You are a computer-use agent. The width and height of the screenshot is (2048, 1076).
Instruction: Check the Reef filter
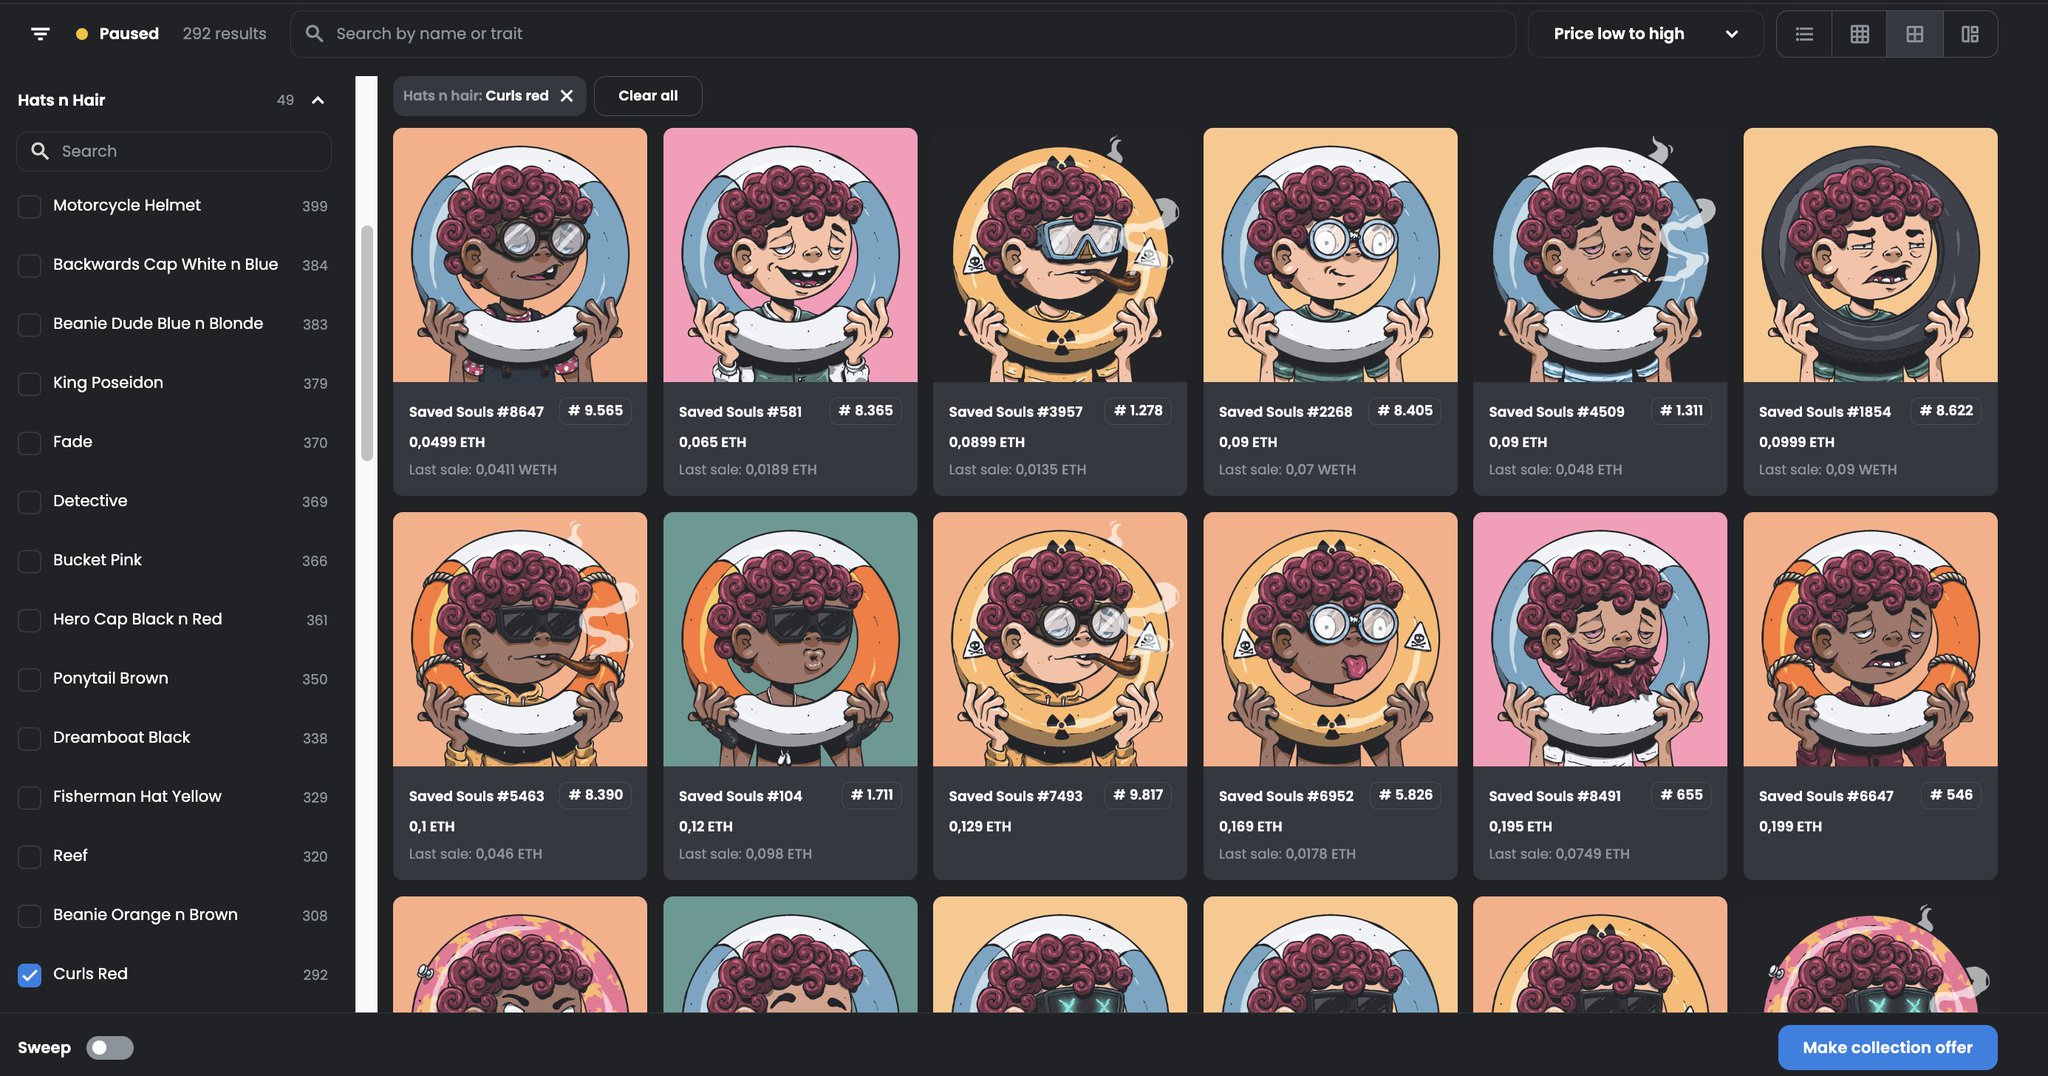pyautogui.click(x=30, y=856)
